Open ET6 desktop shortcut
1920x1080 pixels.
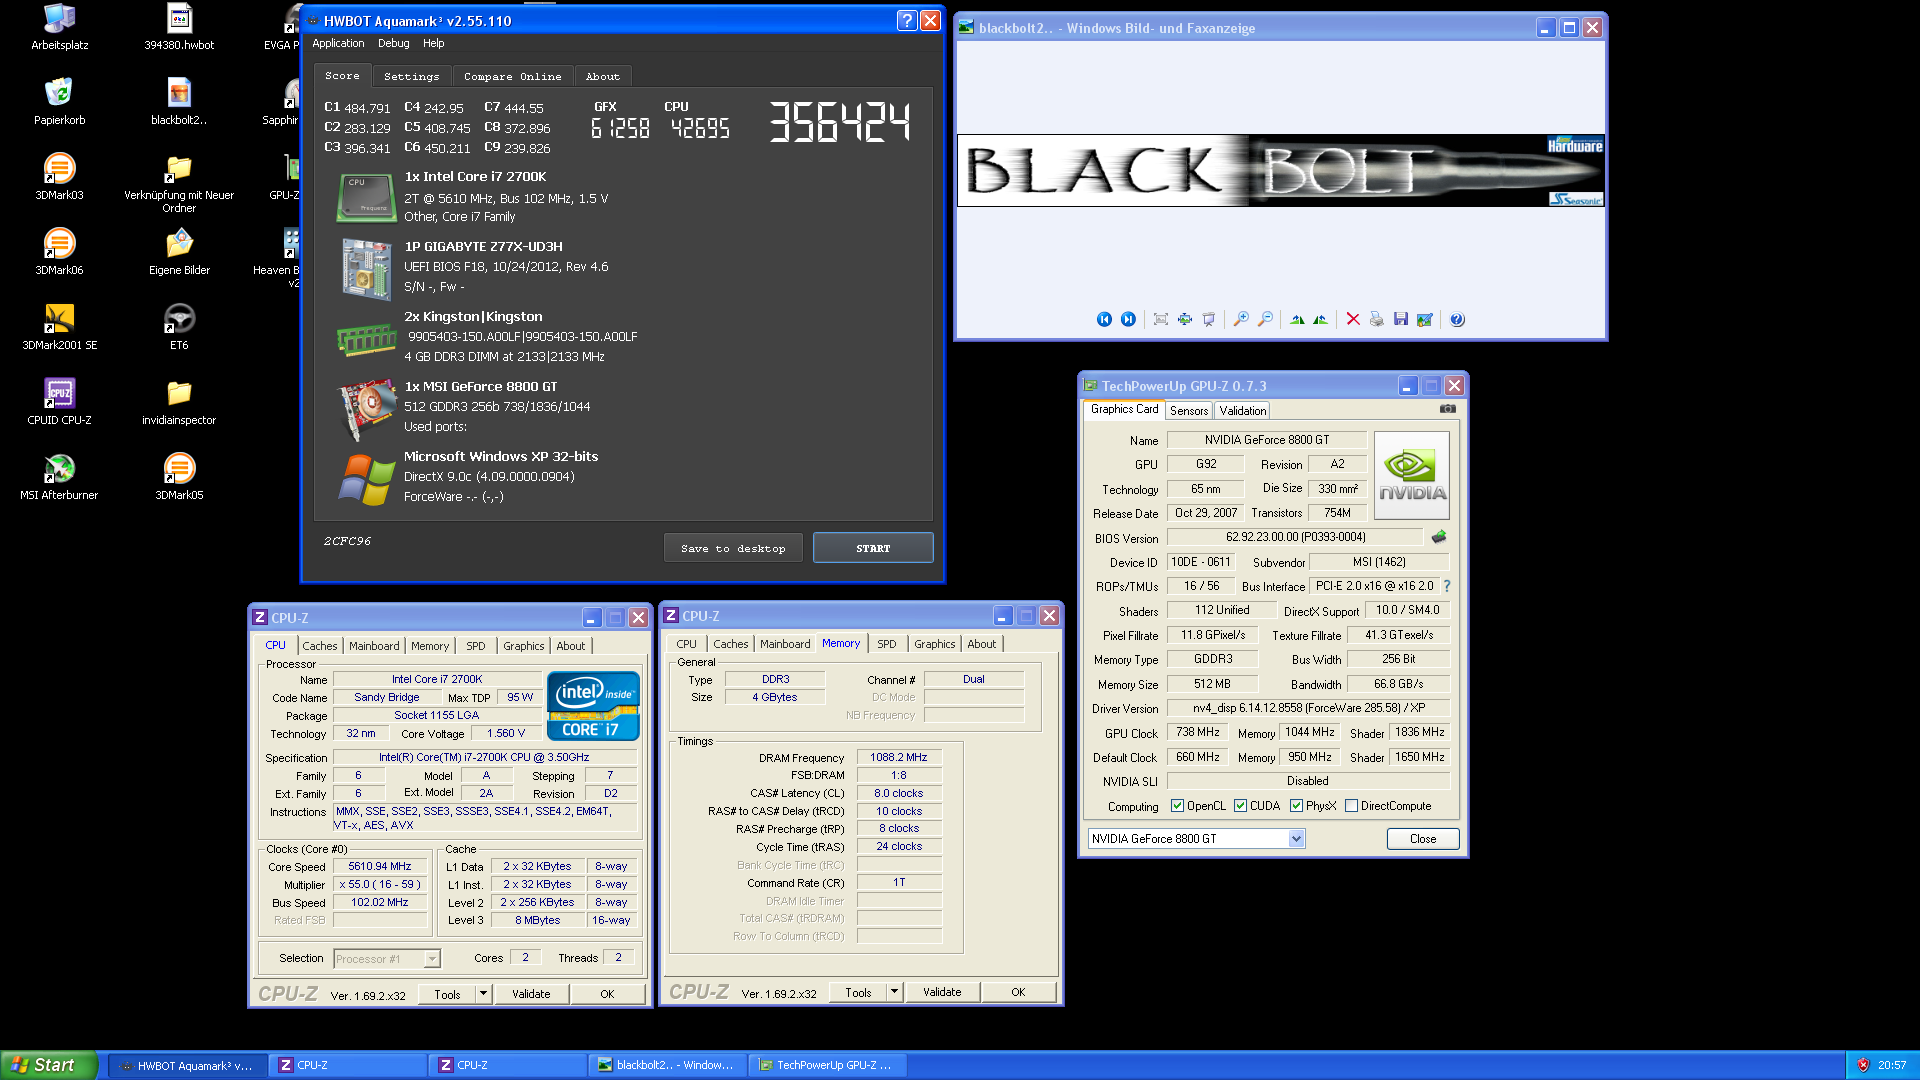click(x=179, y=326)
